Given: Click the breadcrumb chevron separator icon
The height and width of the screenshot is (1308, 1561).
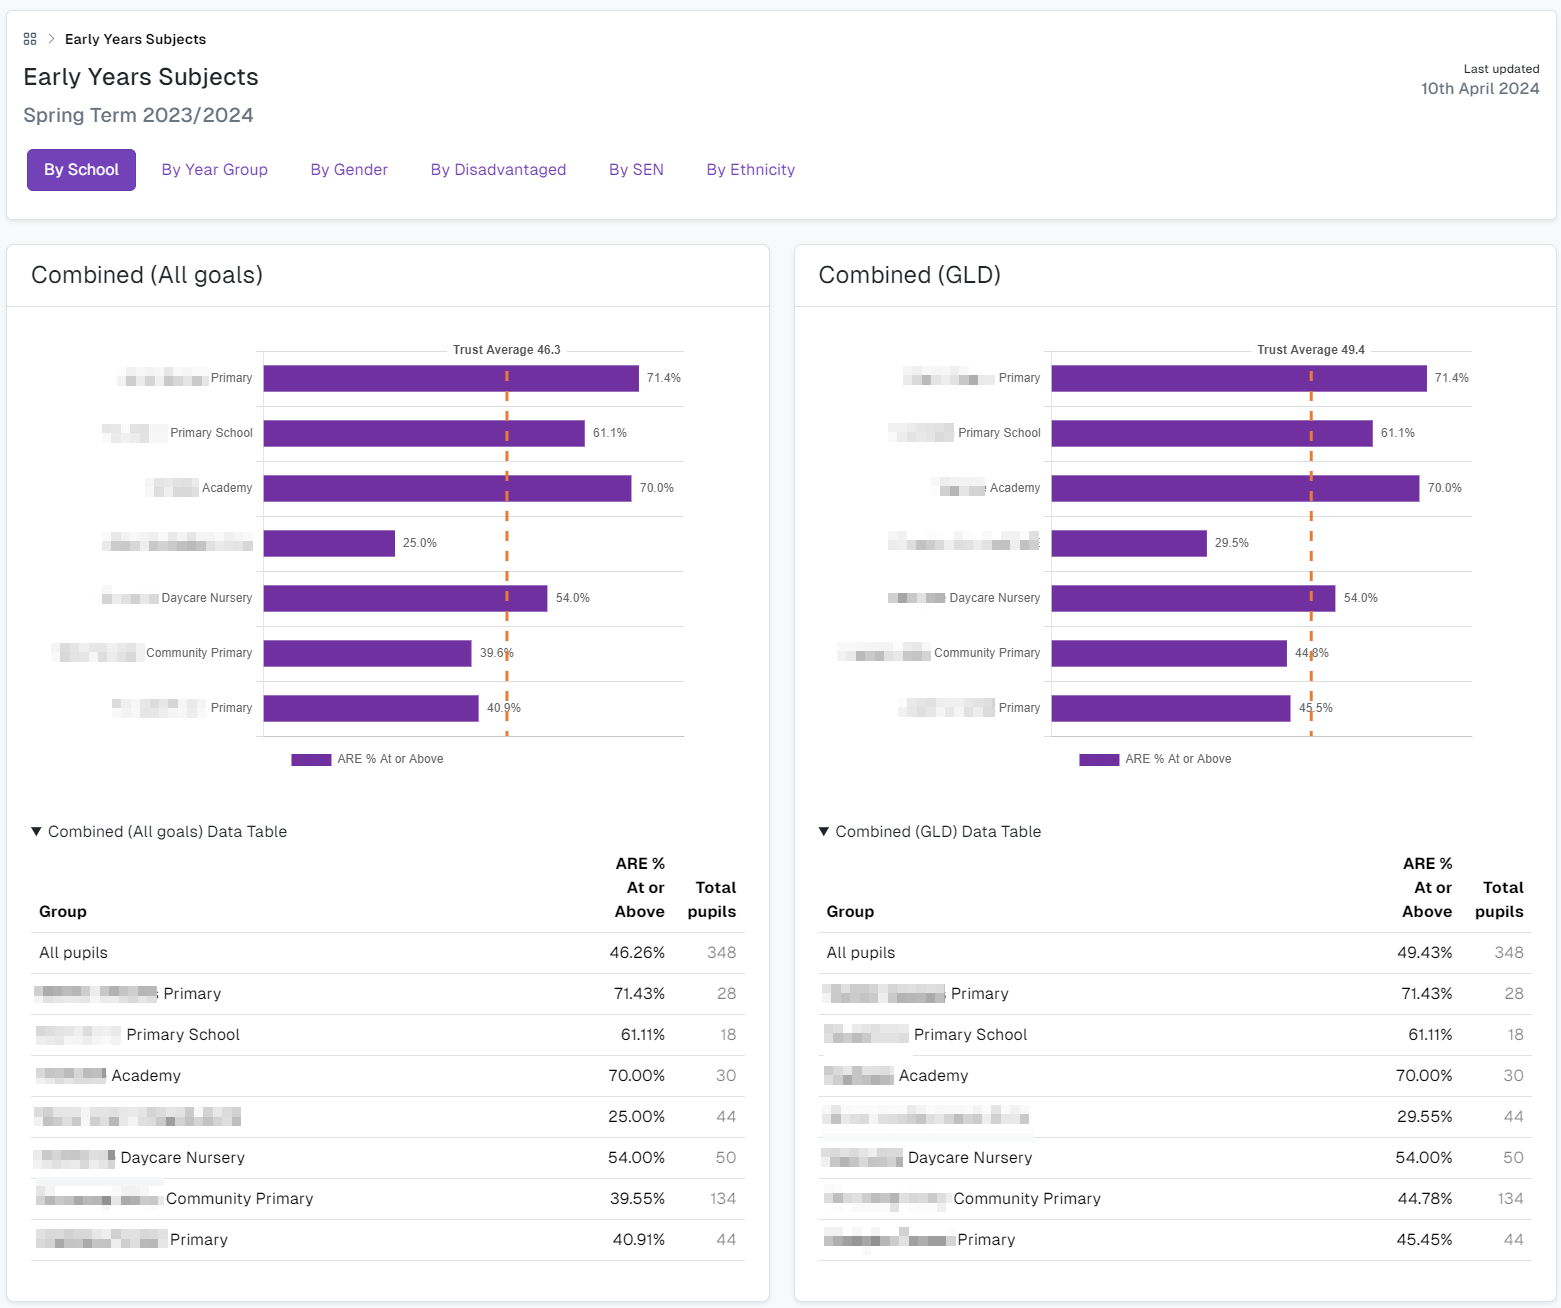Looking at the screenshot, I should tap(51, 39).
